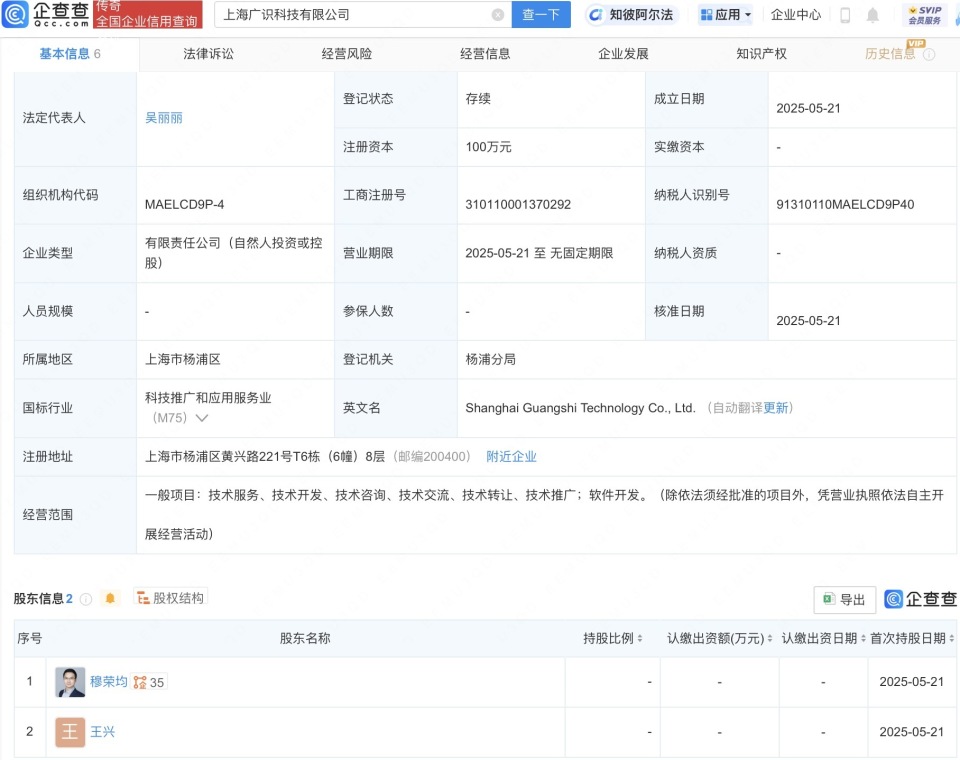Click the Qichacha logo icon
The width and height of the screenshot is (960, 760).
tap(15, 15)
